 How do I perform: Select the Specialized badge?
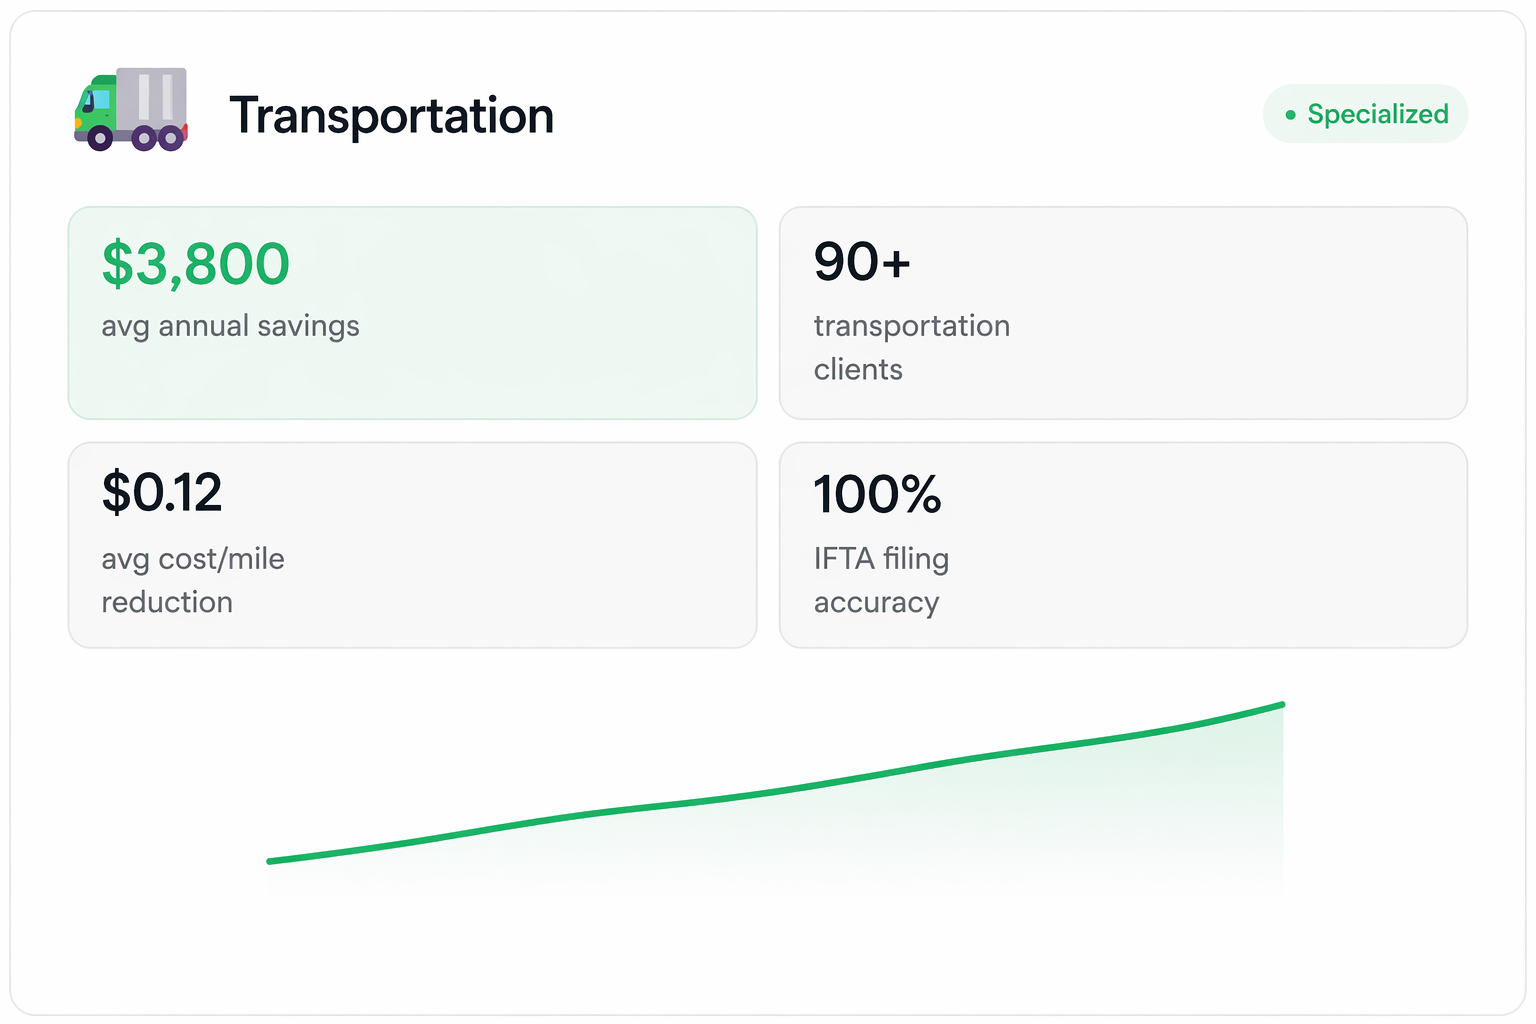pyautogui.click(x=1365, y=114)
